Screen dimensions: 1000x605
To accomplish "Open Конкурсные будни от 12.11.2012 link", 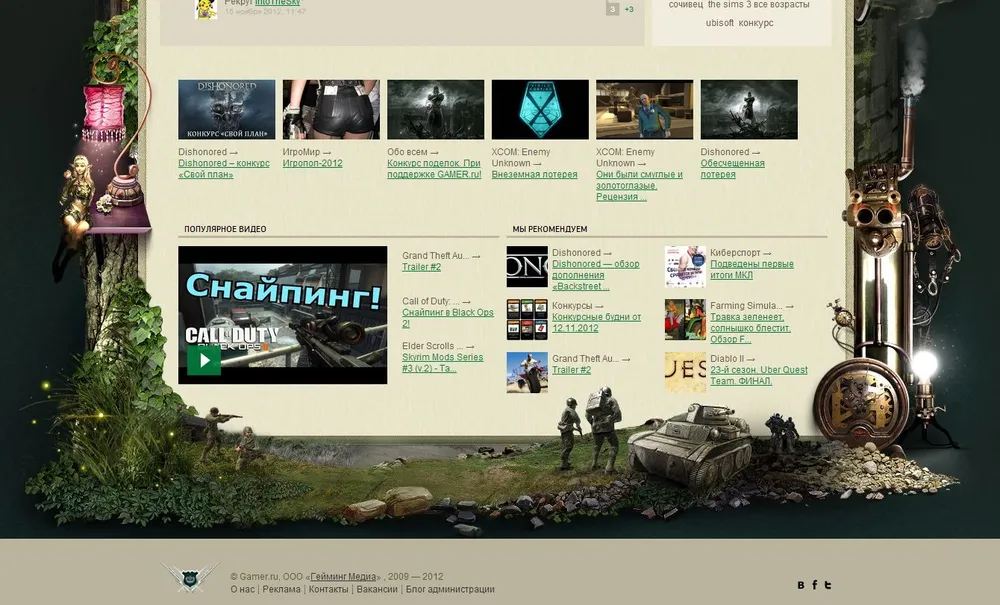I will point(596,323).
